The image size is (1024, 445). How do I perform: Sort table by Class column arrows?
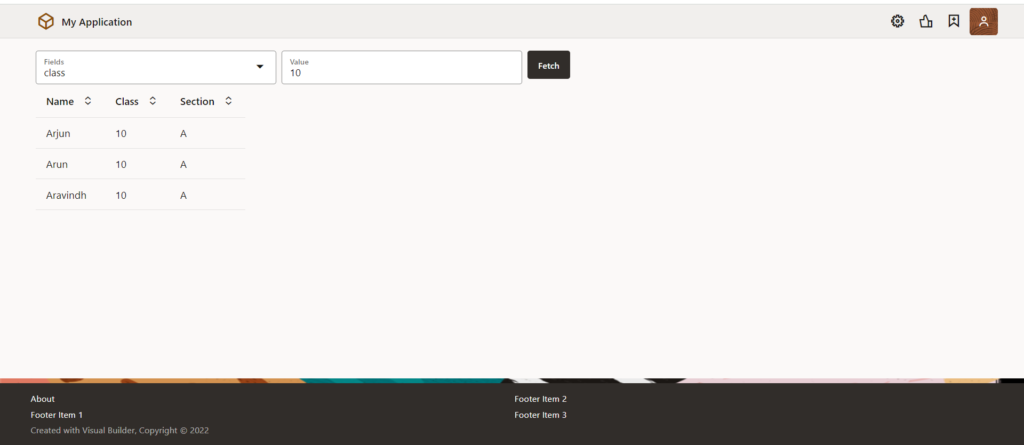tap(152, 101)
